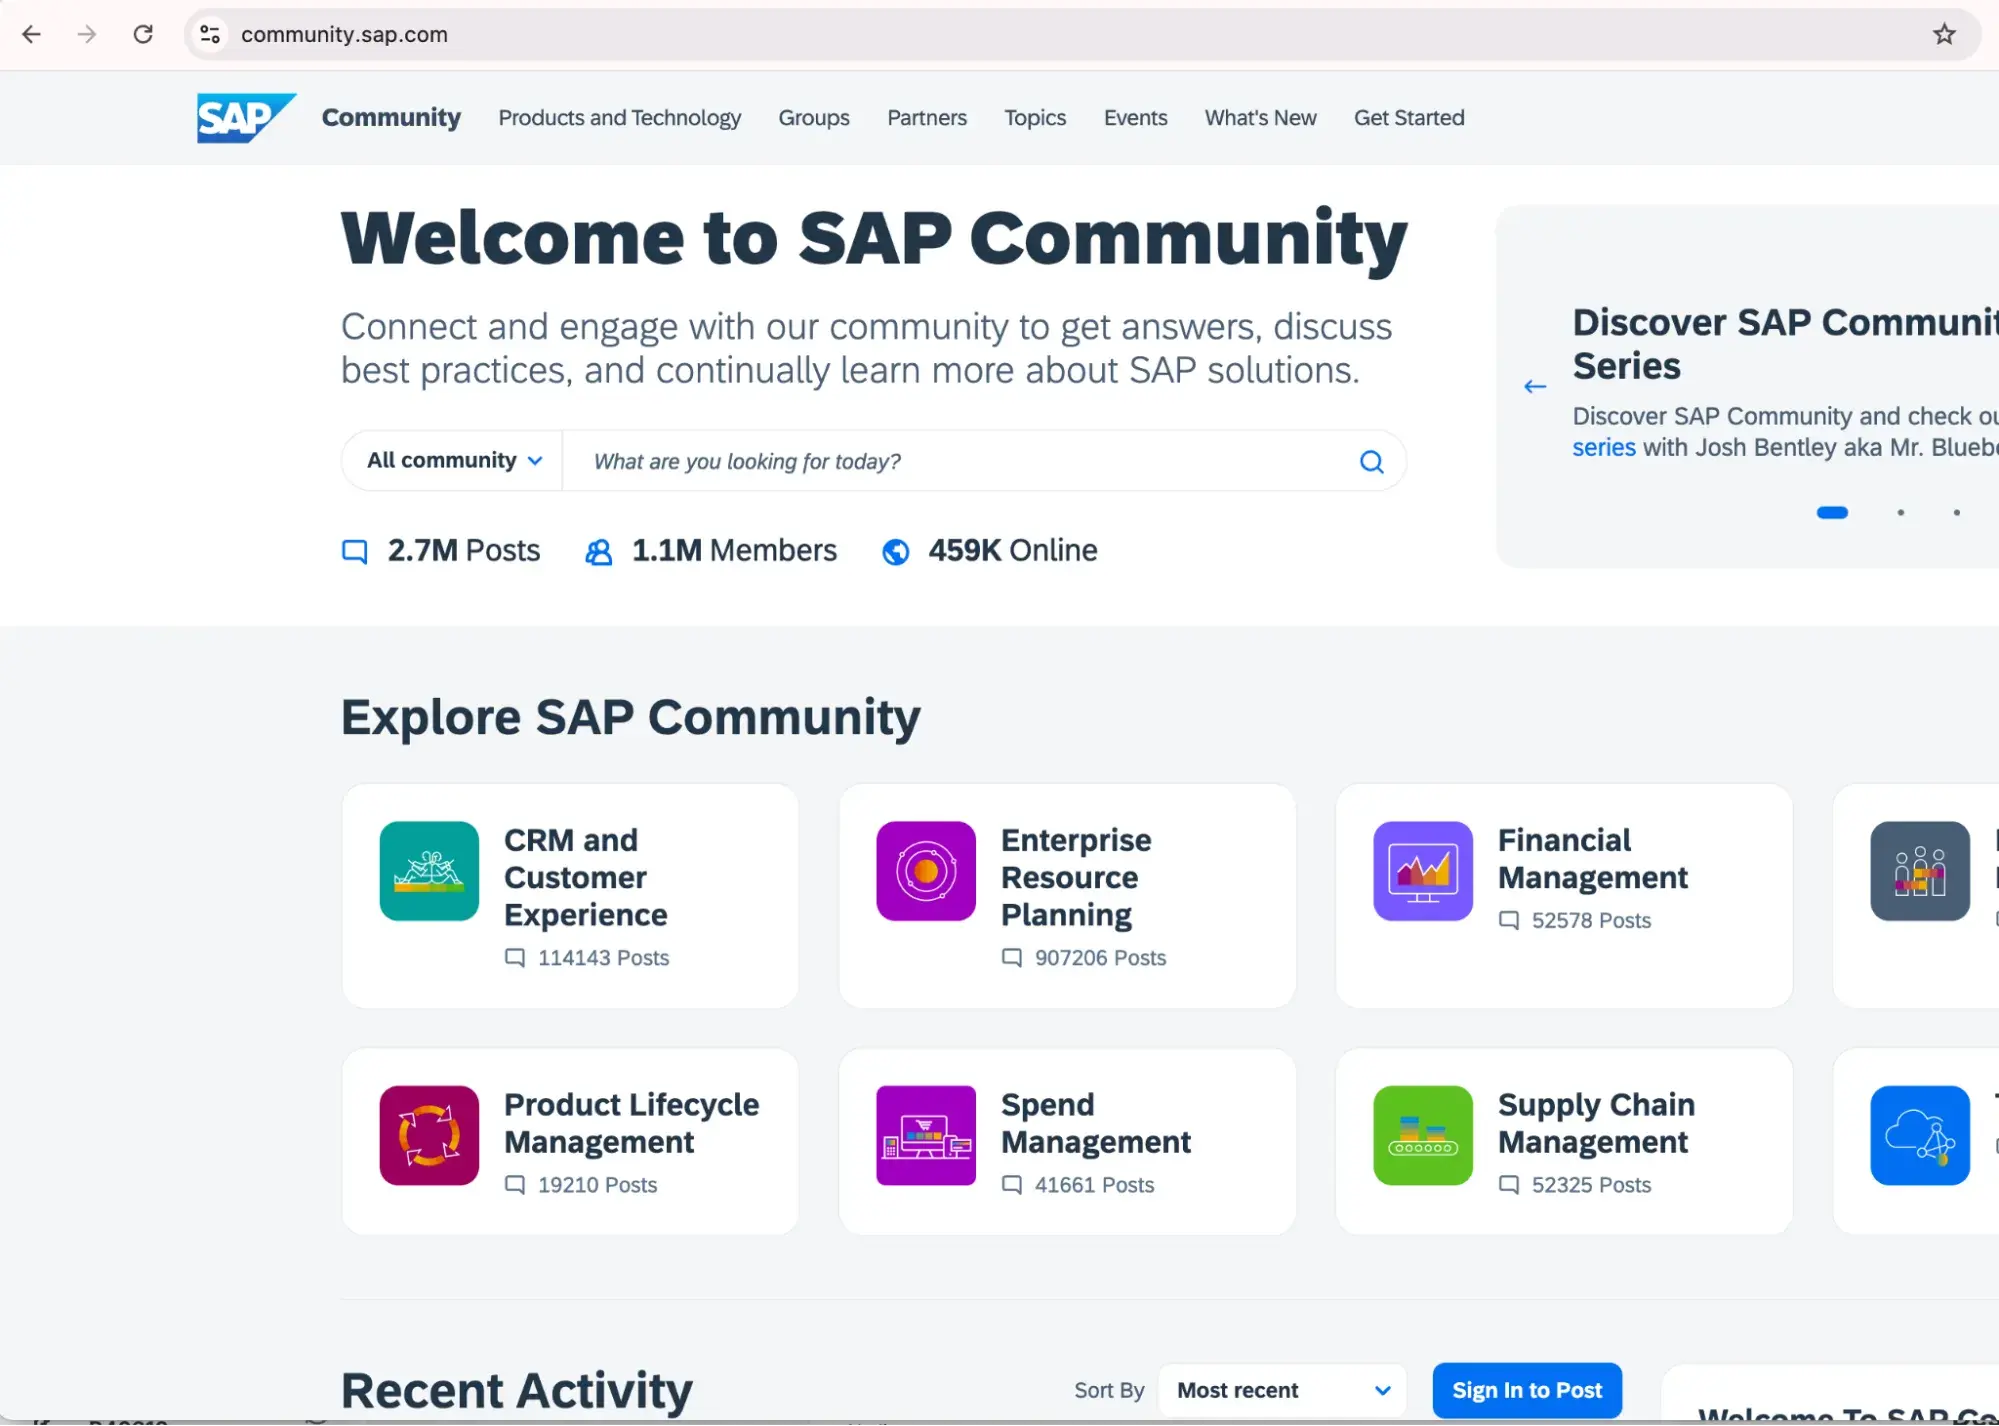Bookmark this page with the star icon
1999x1426 pixels.
(x=1944, y=34)
